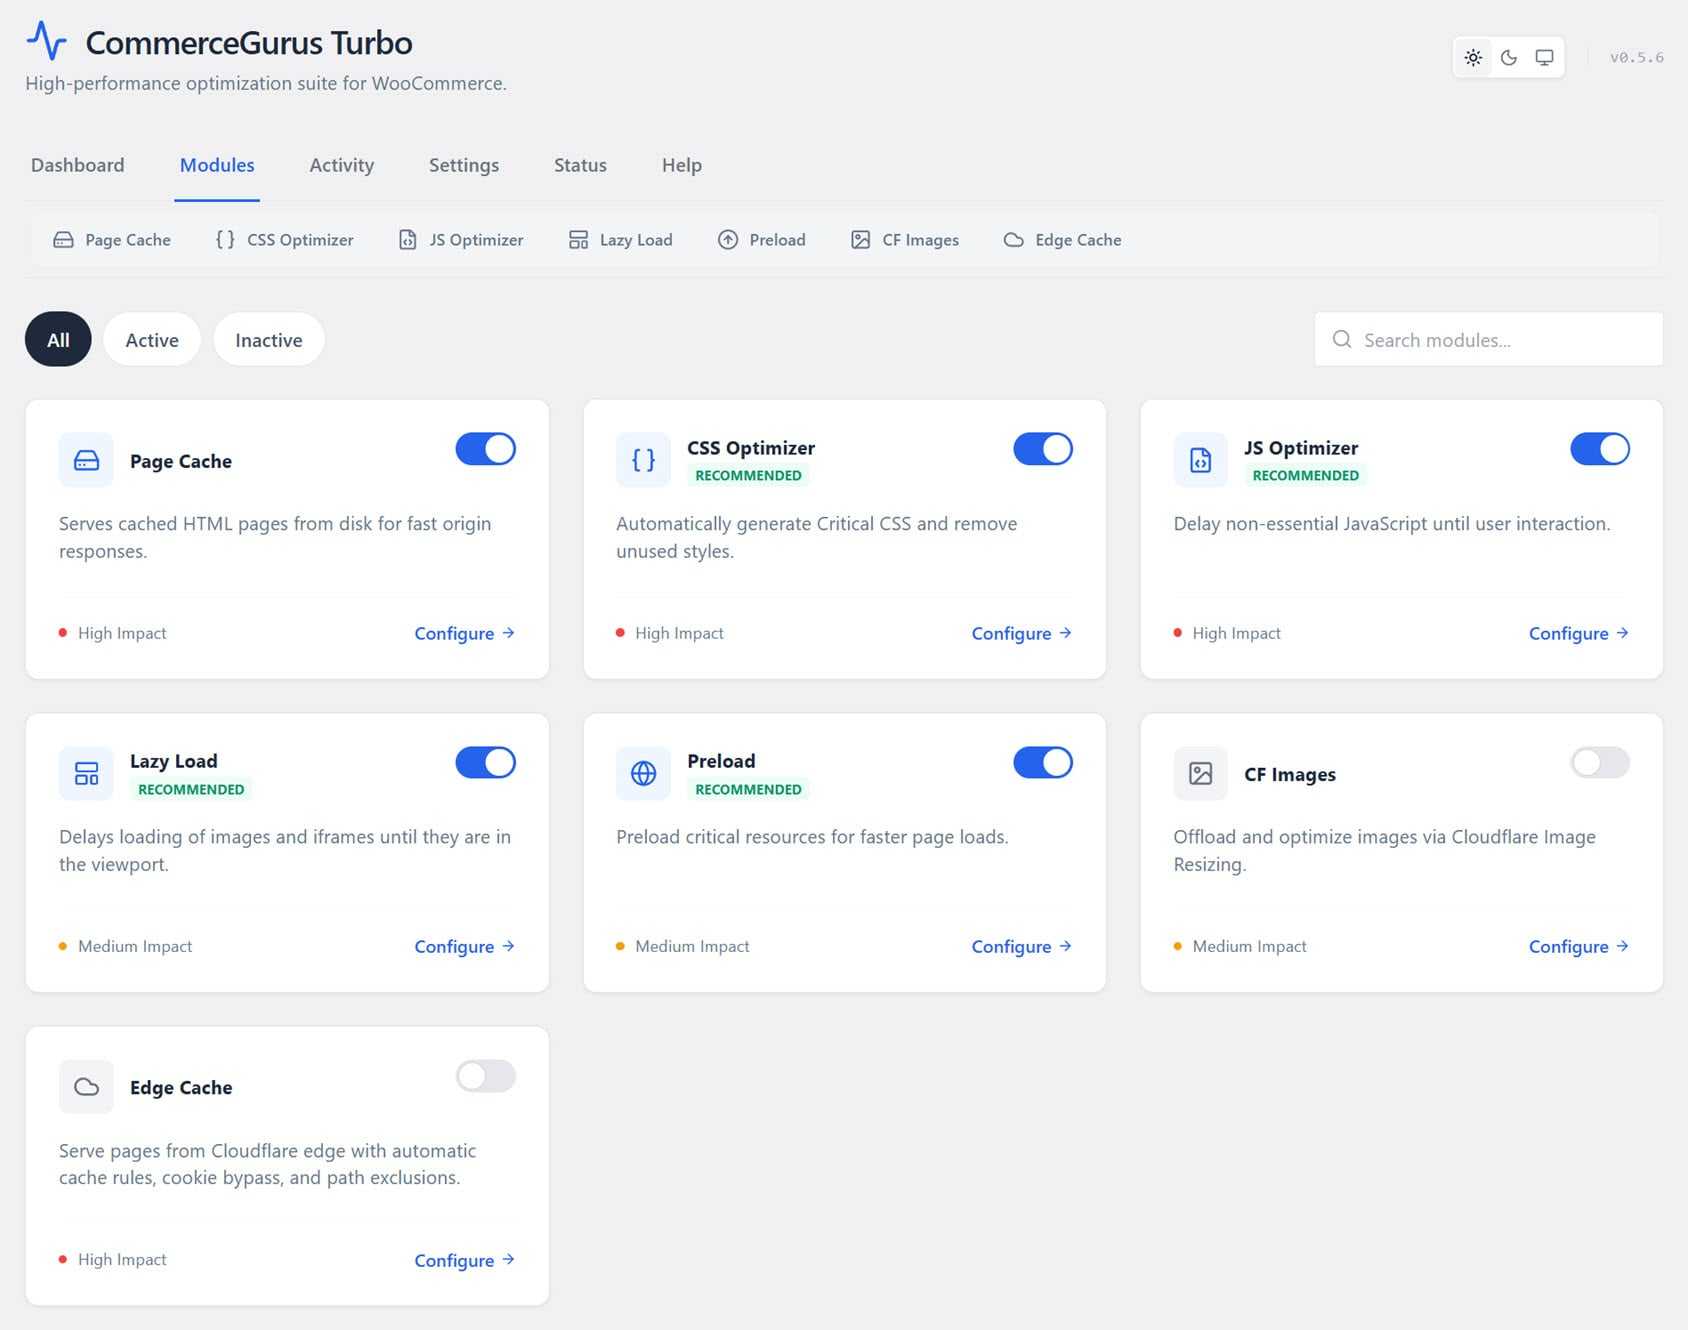Jump to JS Optimizer in sub-navigation
The width and height of the screenshot is (1688, 1330).
(x=461, y=240)
